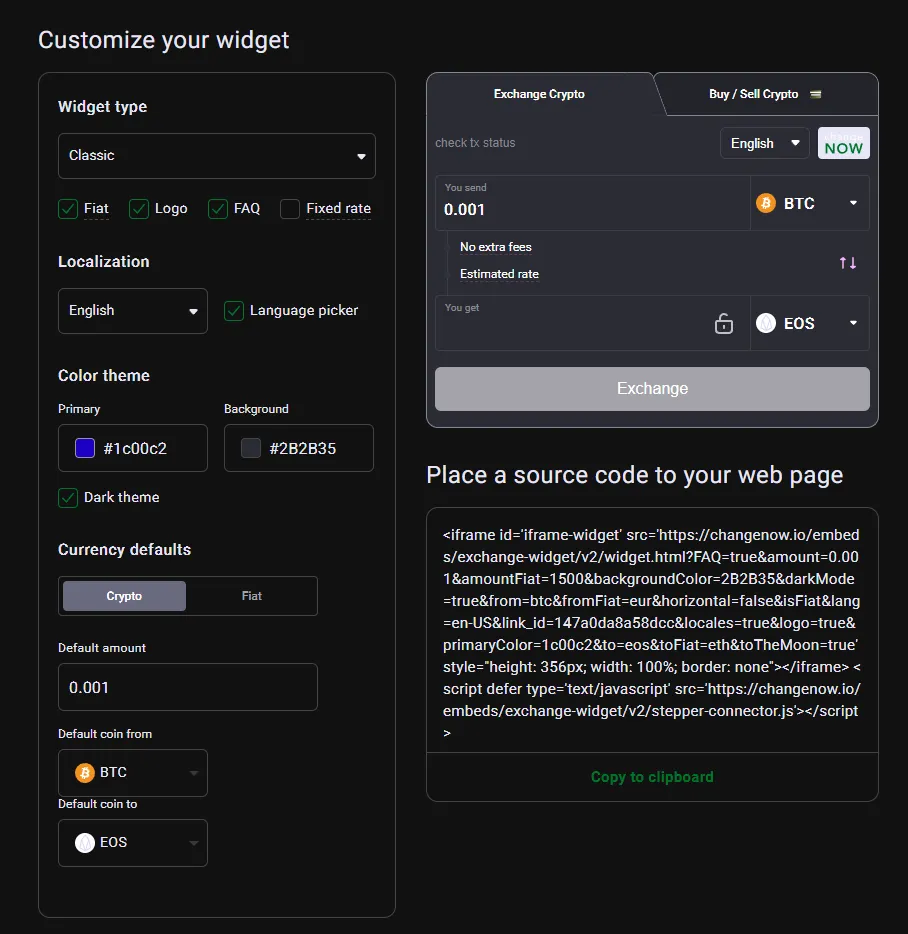Open the Default coin from dropdown
This screenshot has width=908, height=934.
tap(133, 773)
